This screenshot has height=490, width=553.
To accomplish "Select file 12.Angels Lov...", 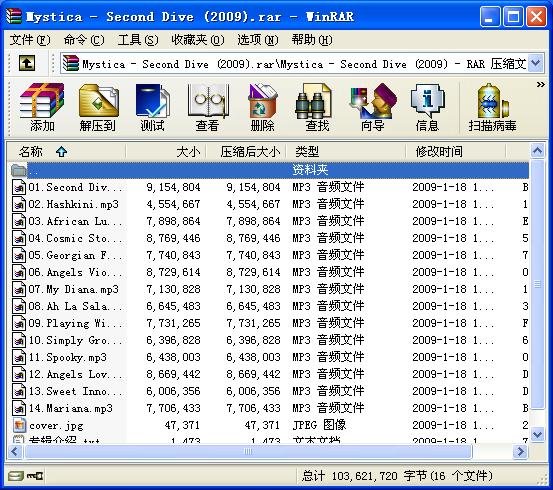I will pyautogui.click(x=75, y=374).
